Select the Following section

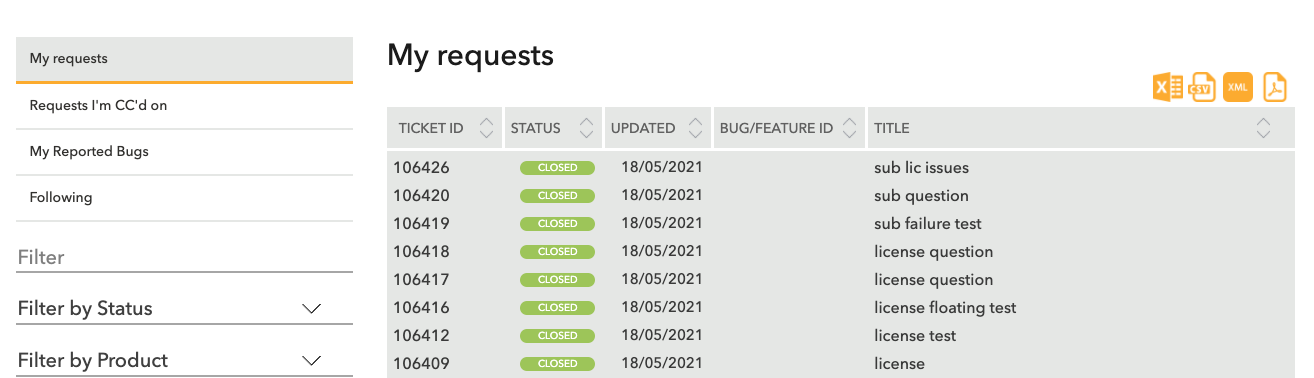click(185, 197)
